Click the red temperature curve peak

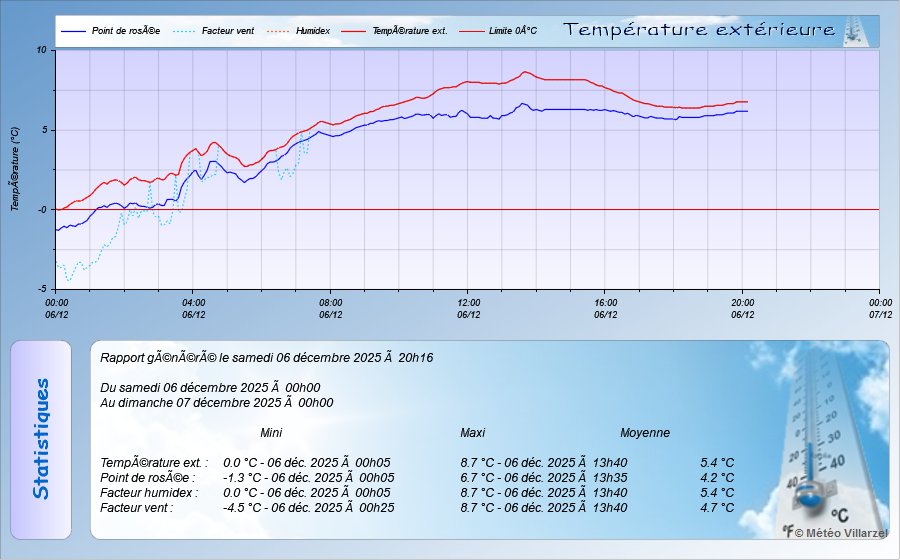click(526, 72)
